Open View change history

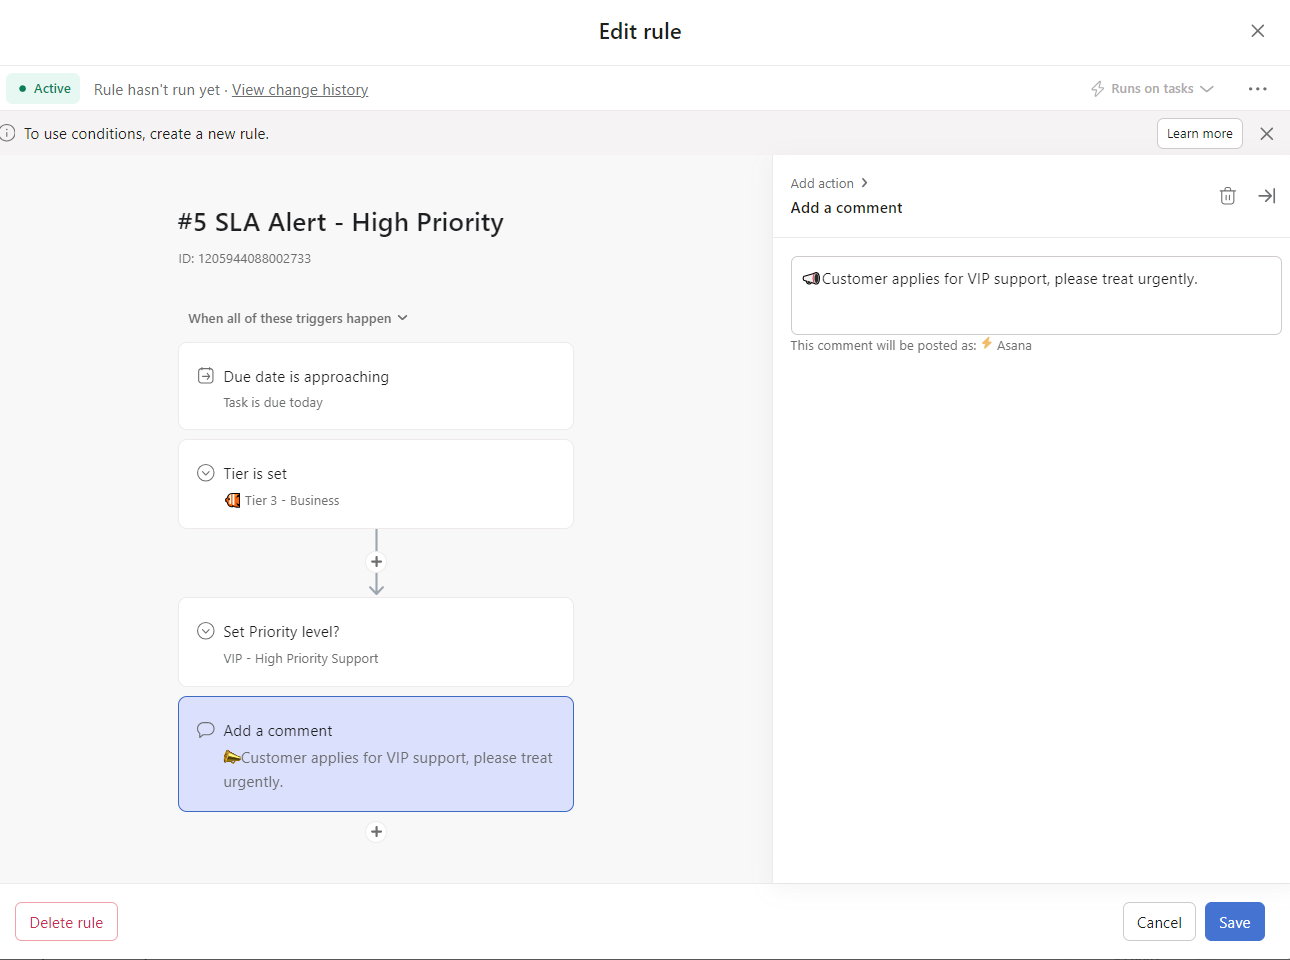(299, 89)
